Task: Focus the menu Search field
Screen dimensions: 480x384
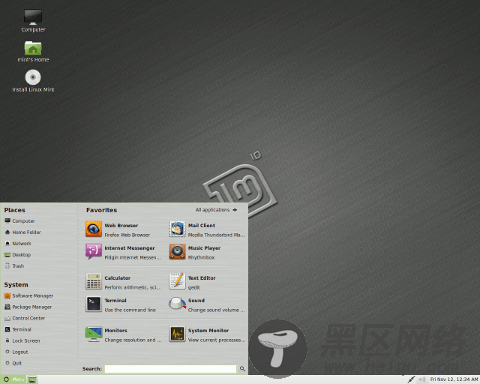Action: (x=170, y=369)
